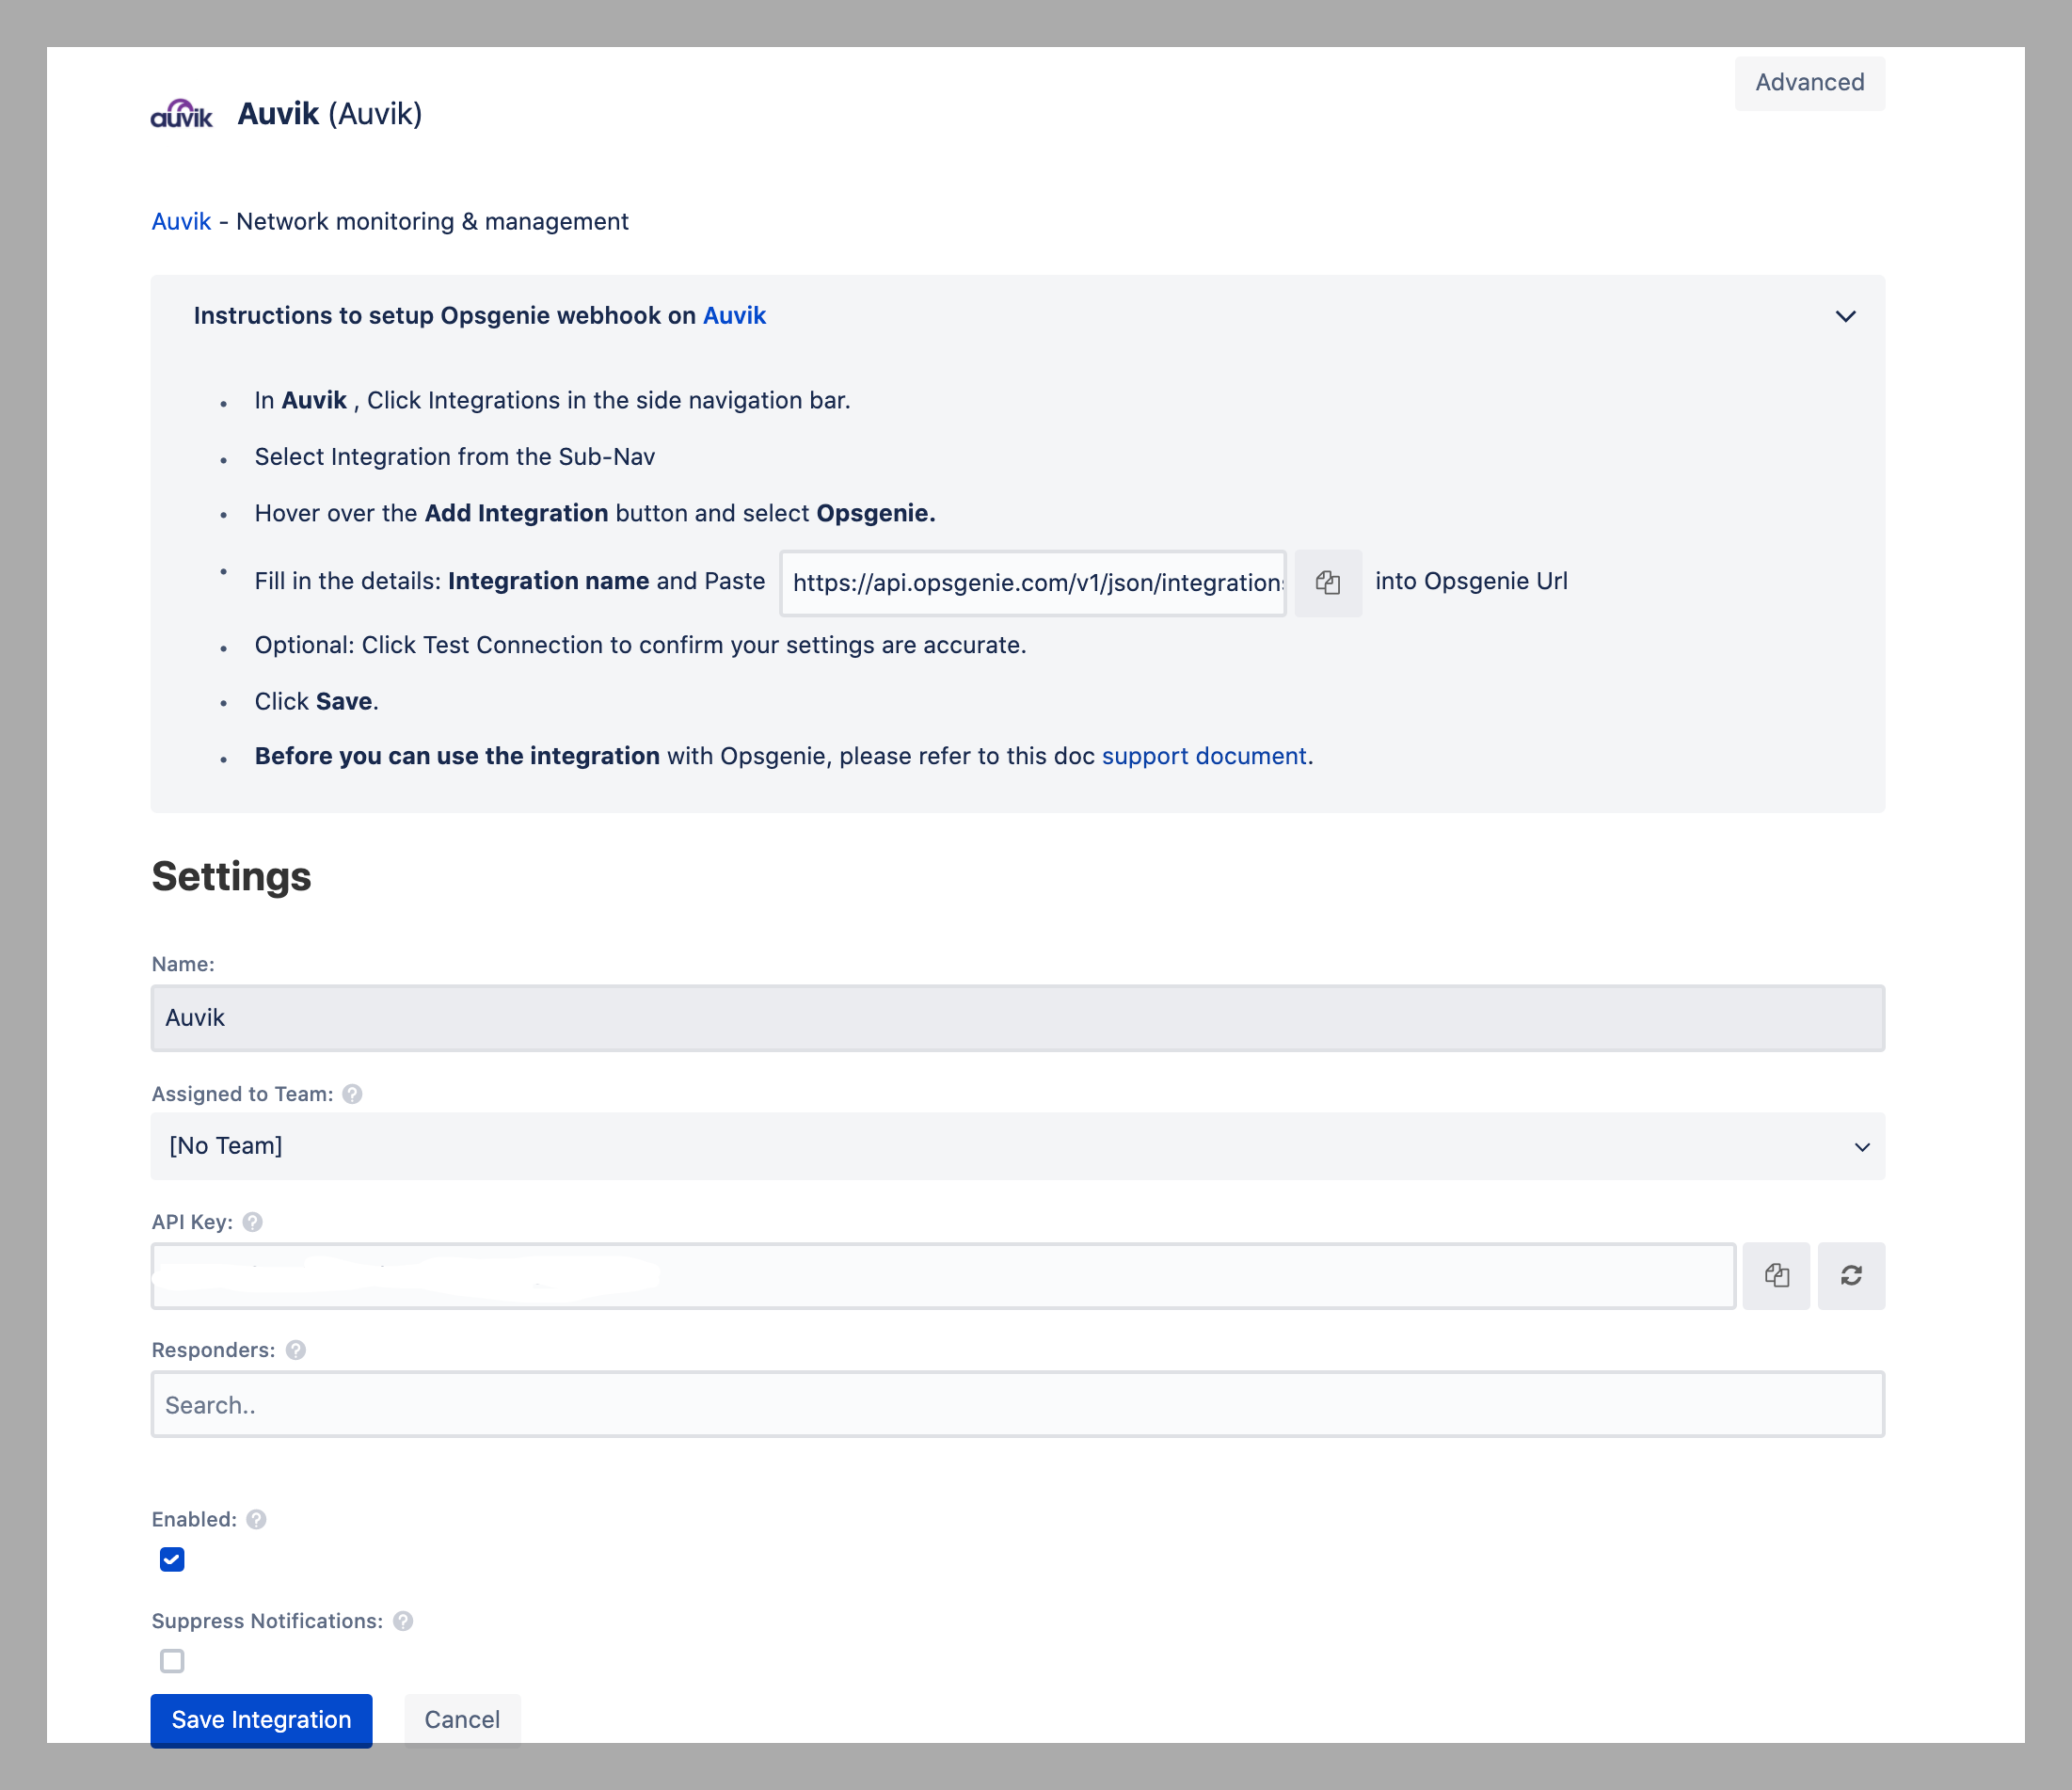Viewport: 2072px width, 1790px height.
Task: Collapse the setup instructions panel
Action: point(1845,316)
